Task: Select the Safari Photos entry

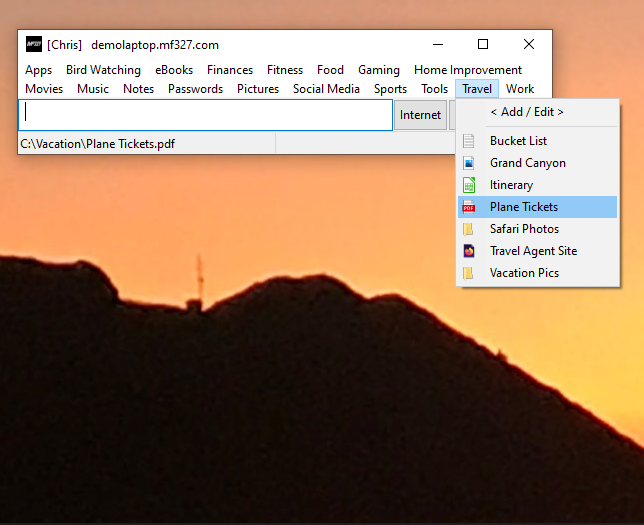Action: pos(538,229)
